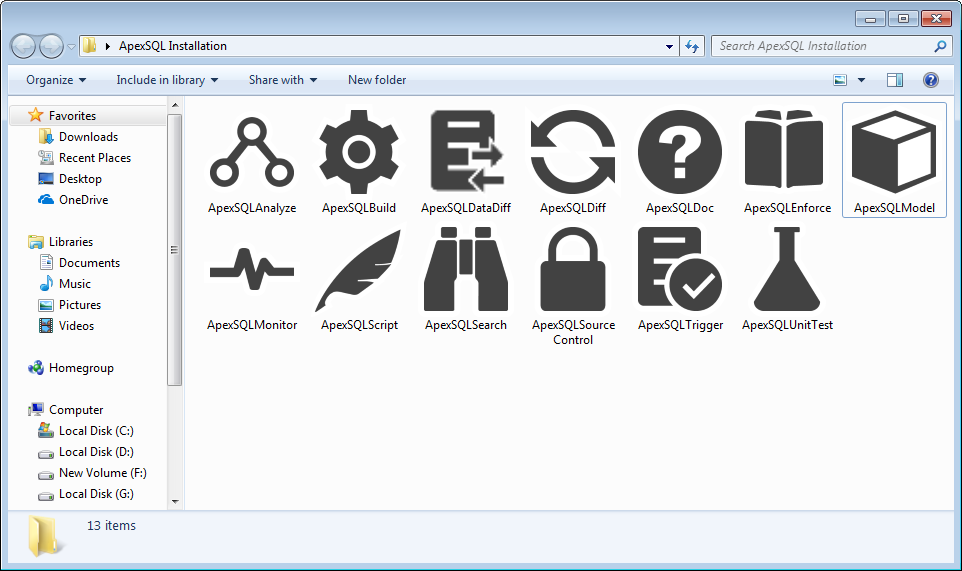Open OneDrive in the navigation pane
Viewport: 962px width, 571px height.
[83, 199]
